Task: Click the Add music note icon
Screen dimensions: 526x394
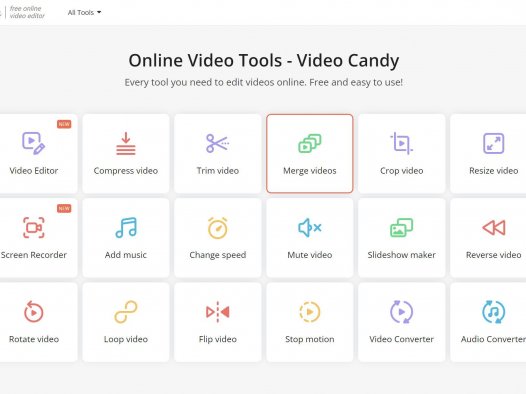Action: click(x=126, y=228)
